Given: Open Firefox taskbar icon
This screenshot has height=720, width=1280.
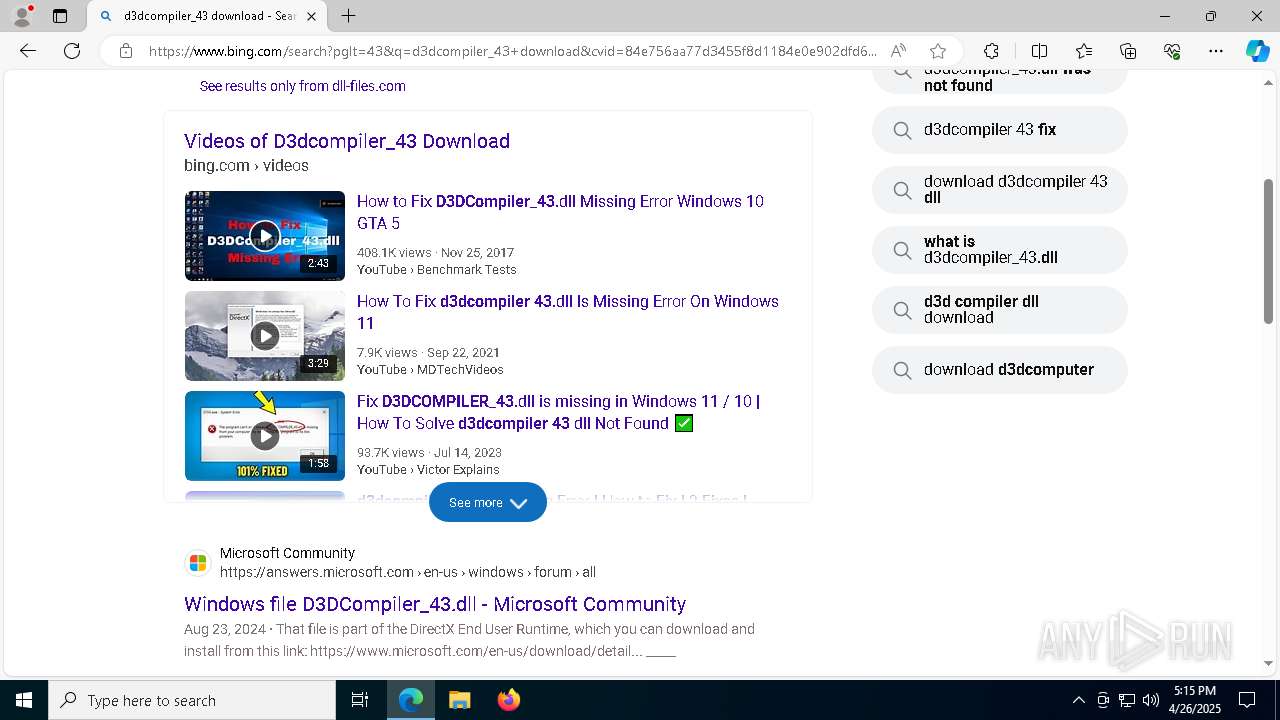Looking at the screenshot, I should [x=508, y=700].
